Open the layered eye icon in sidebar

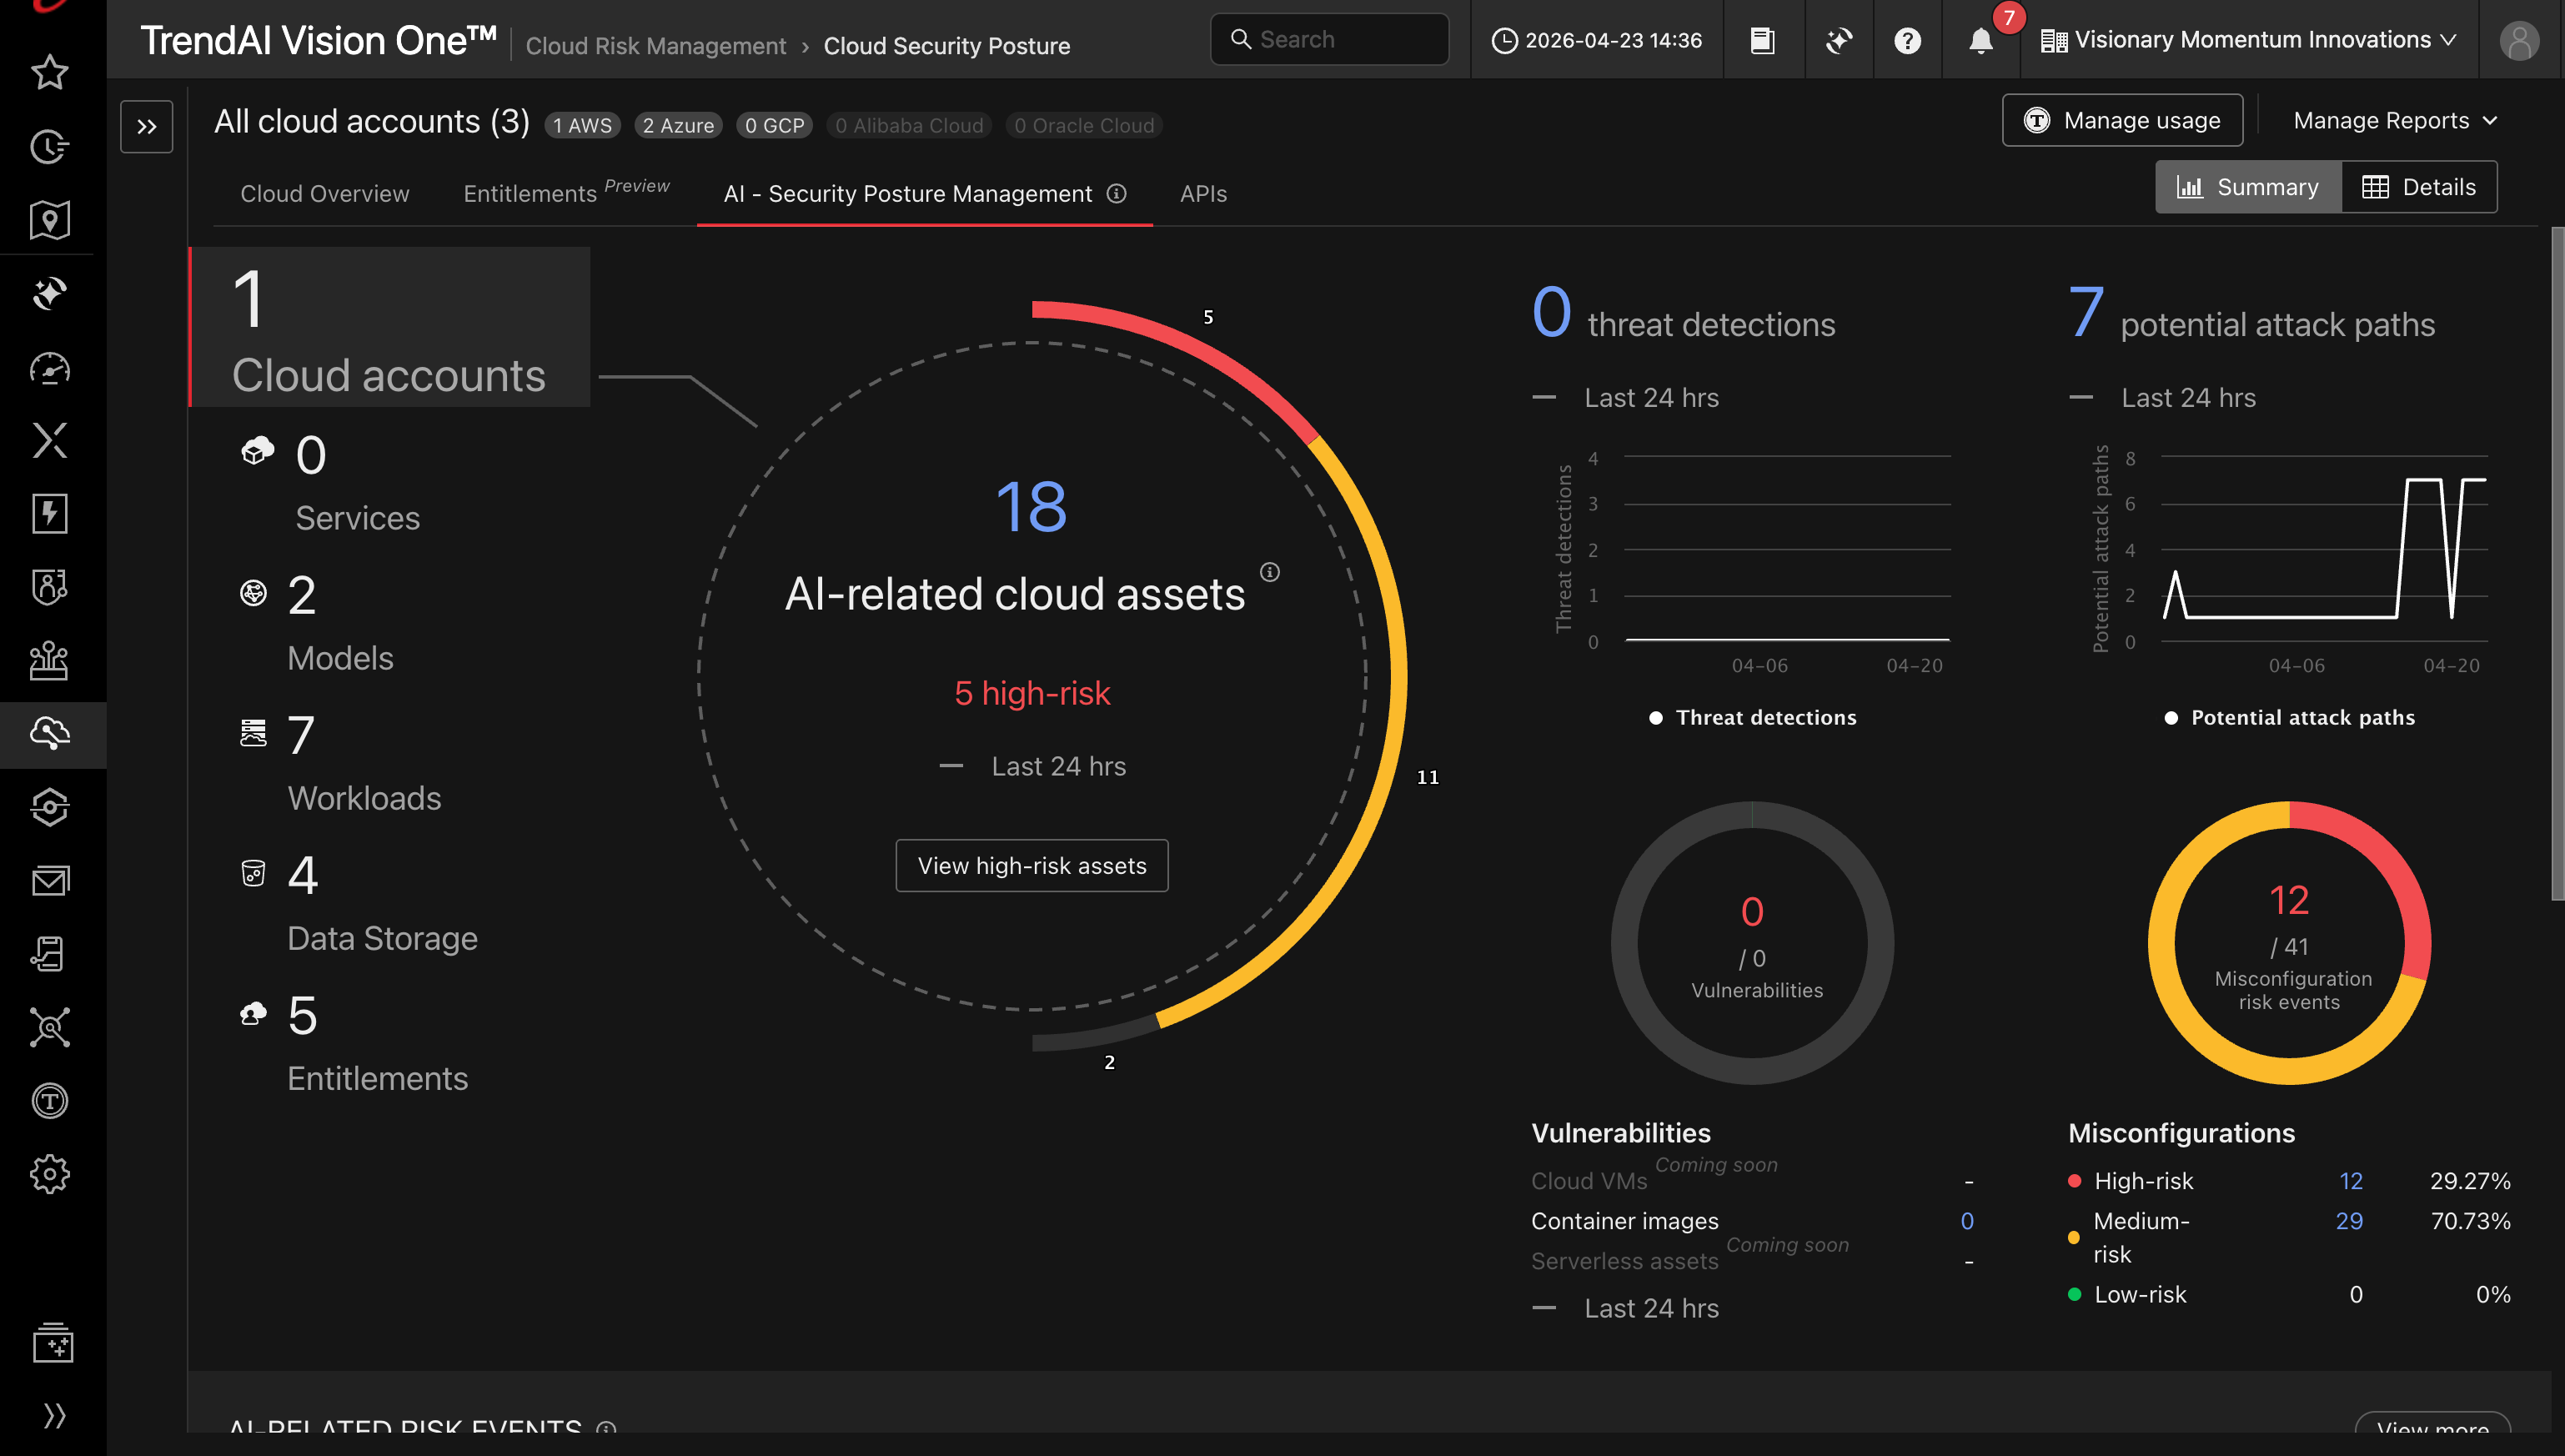point(50,808)
